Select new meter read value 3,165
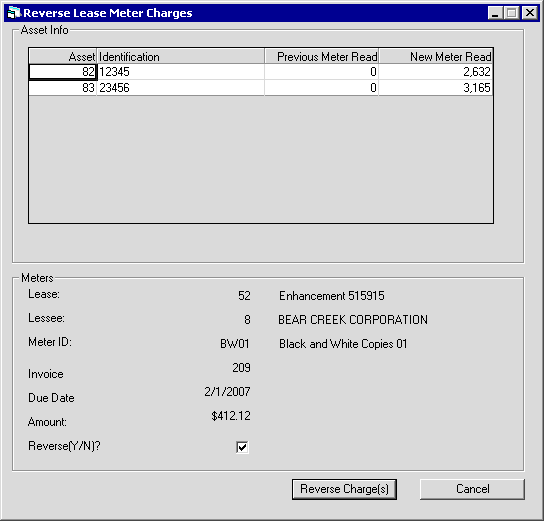544x521 pixels. (436, 88)
